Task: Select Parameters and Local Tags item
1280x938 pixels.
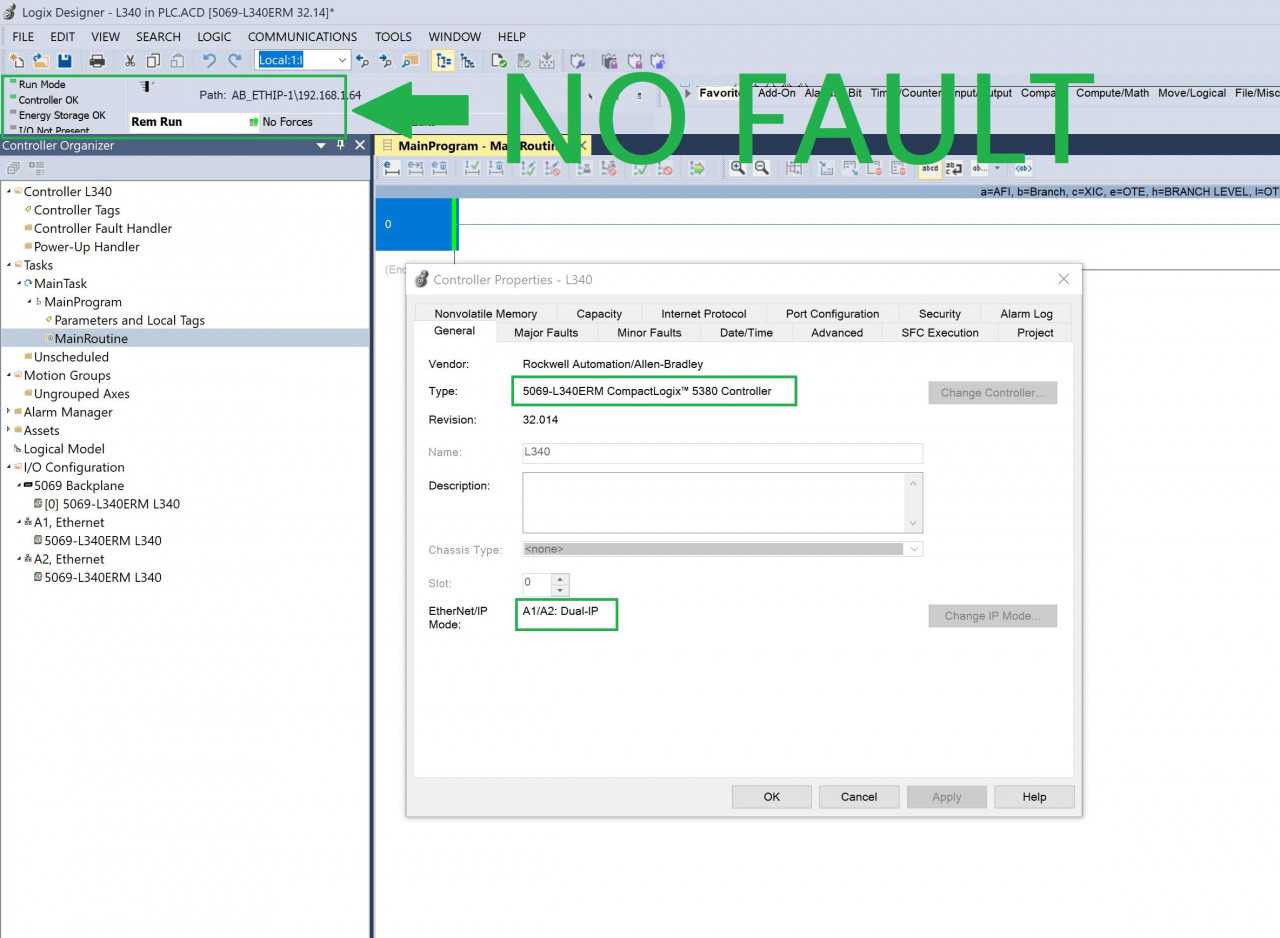Action: coord(129,320)
